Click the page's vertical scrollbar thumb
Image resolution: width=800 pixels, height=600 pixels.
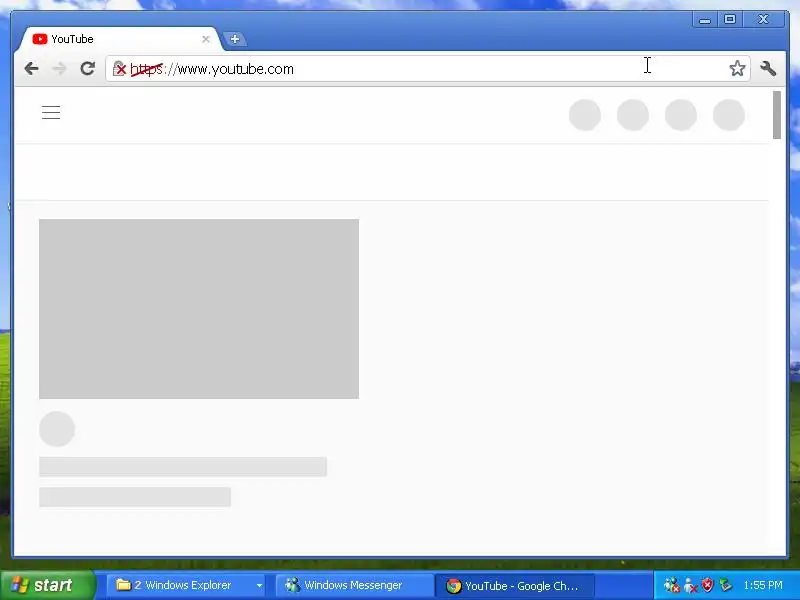point(777,115)
